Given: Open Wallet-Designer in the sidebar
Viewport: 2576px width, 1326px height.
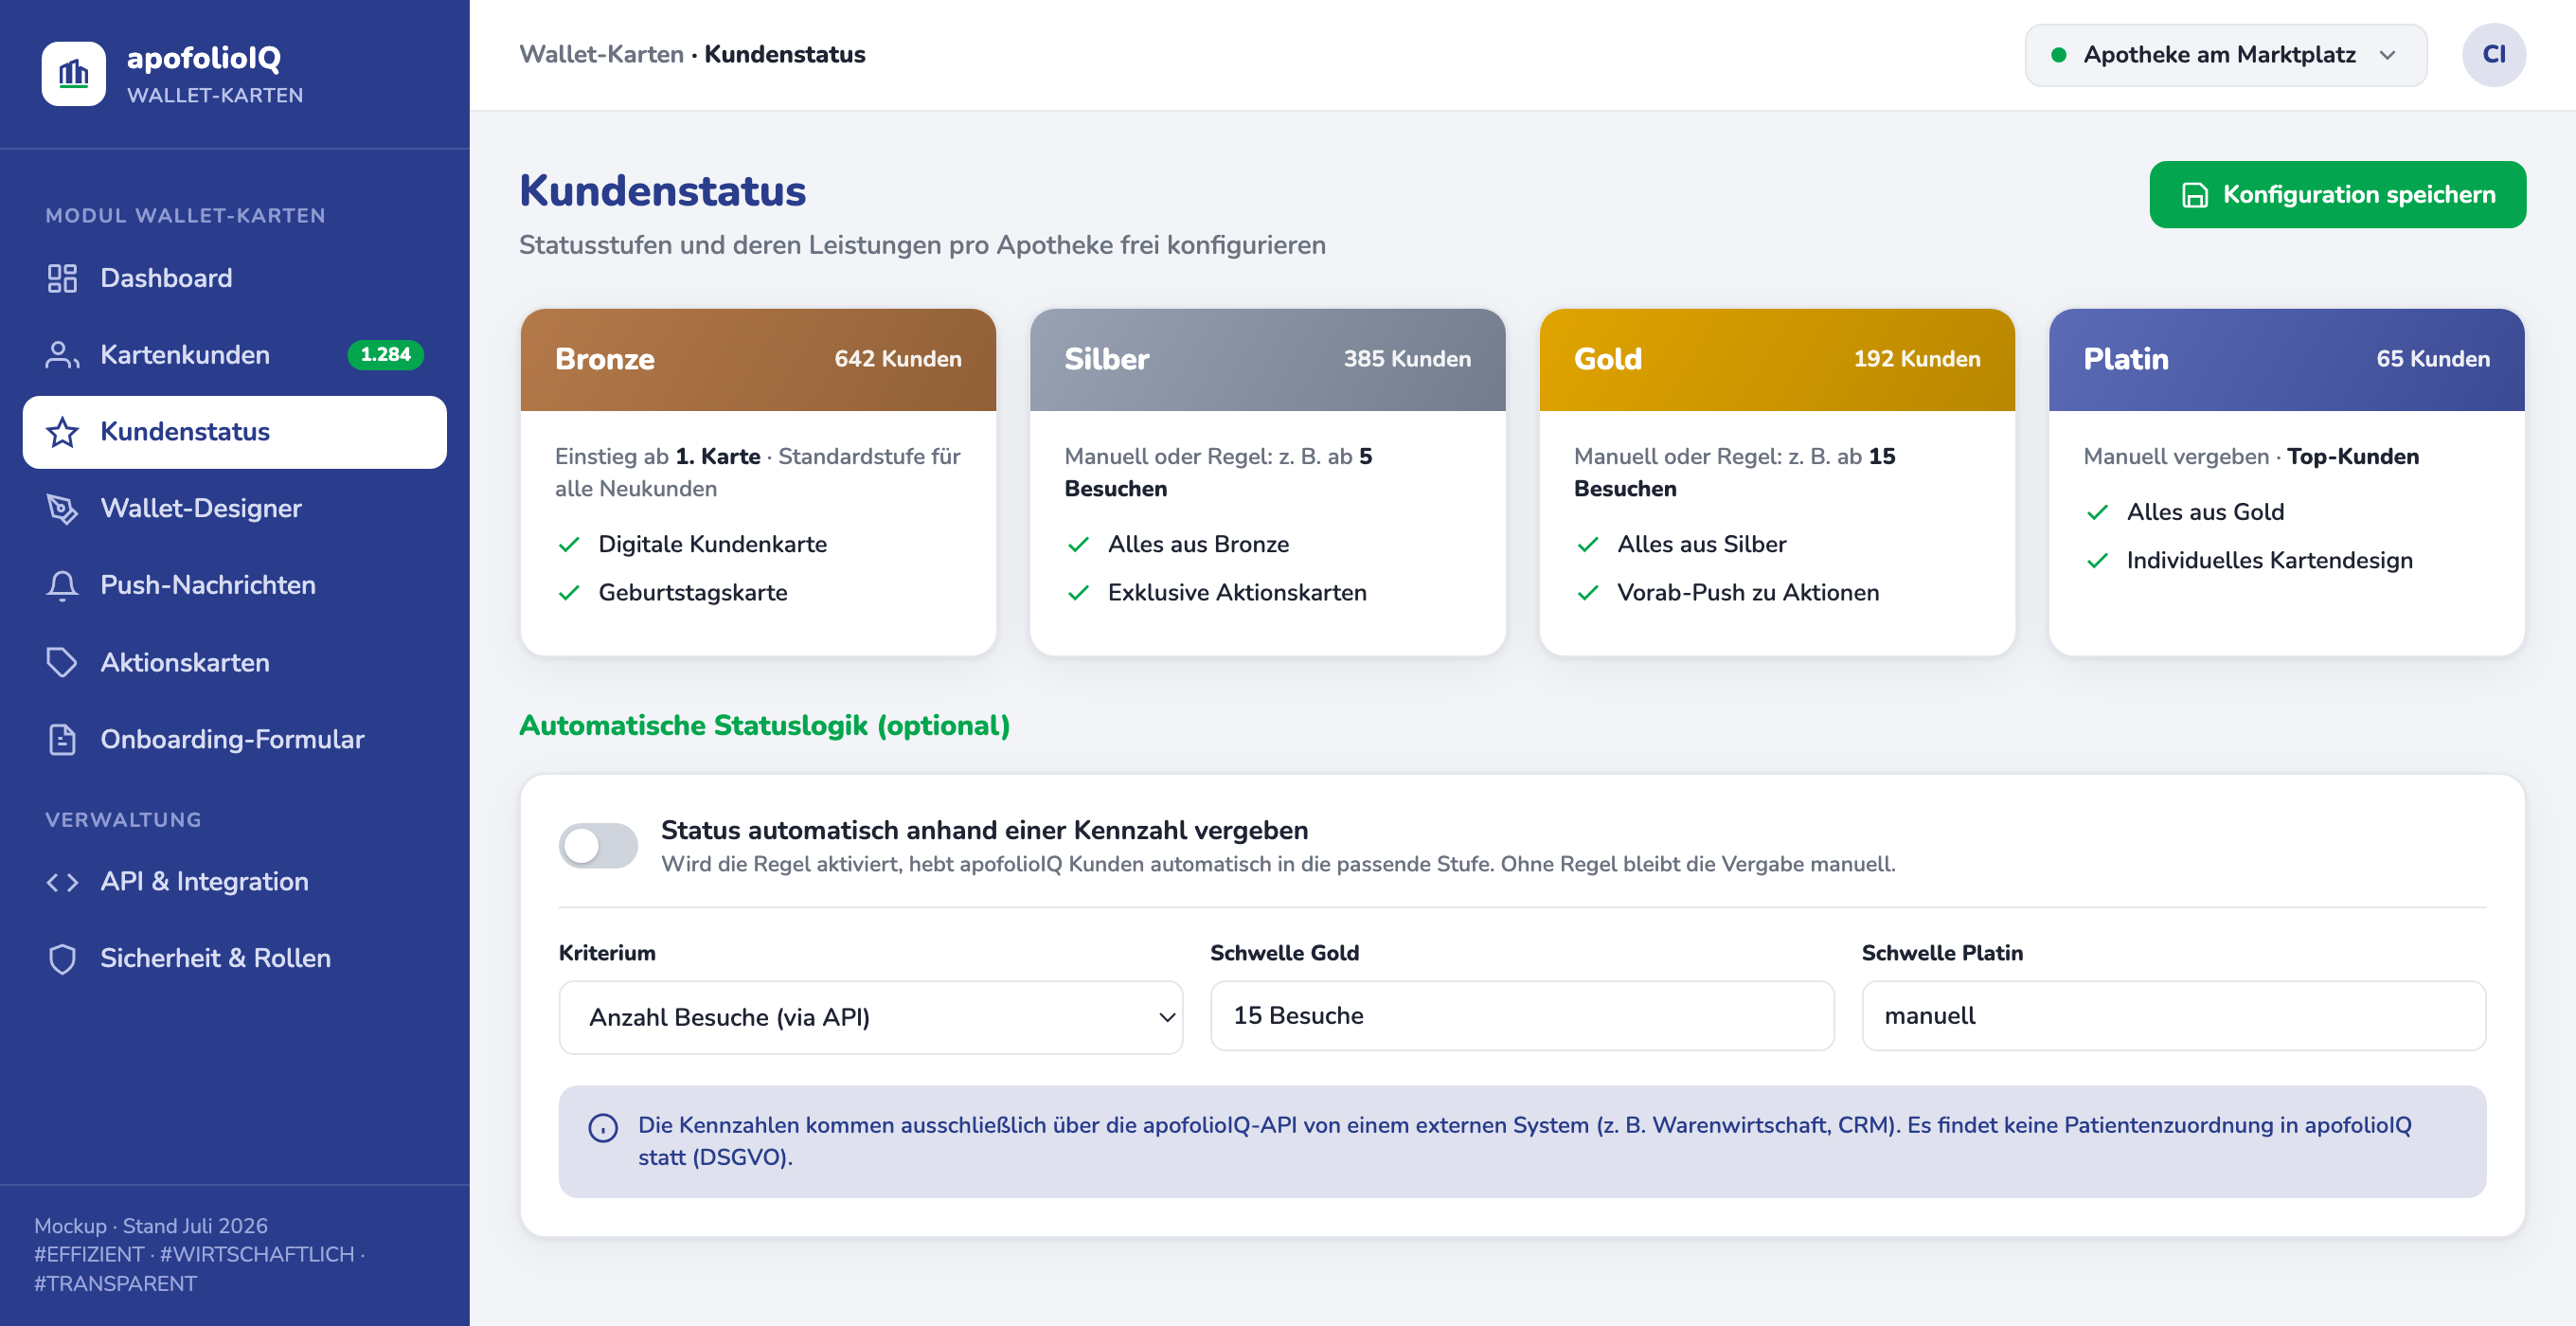Looking at the screenshot, I should point(235,508).
